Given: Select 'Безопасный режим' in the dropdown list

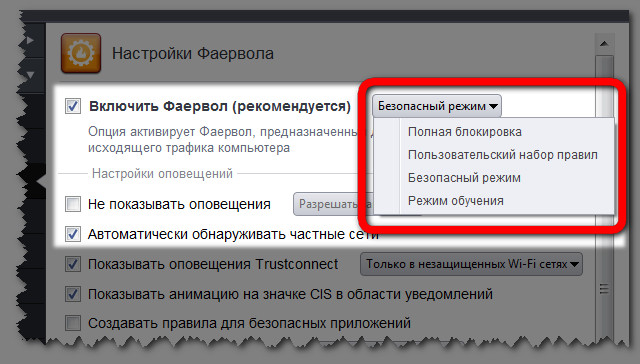Looking at the screenshot, I should click(464, 178).
